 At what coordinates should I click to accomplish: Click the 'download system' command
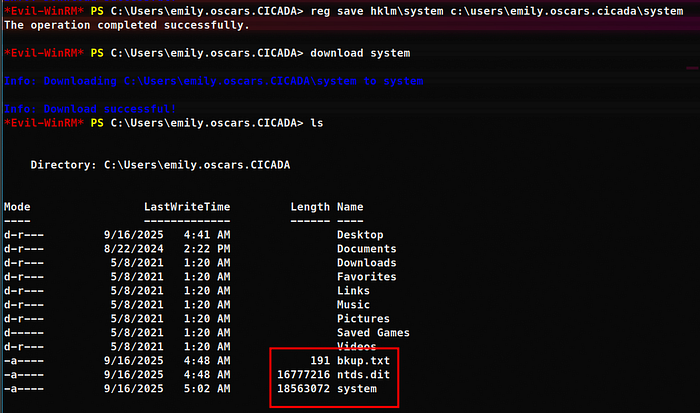coord(360,53)
